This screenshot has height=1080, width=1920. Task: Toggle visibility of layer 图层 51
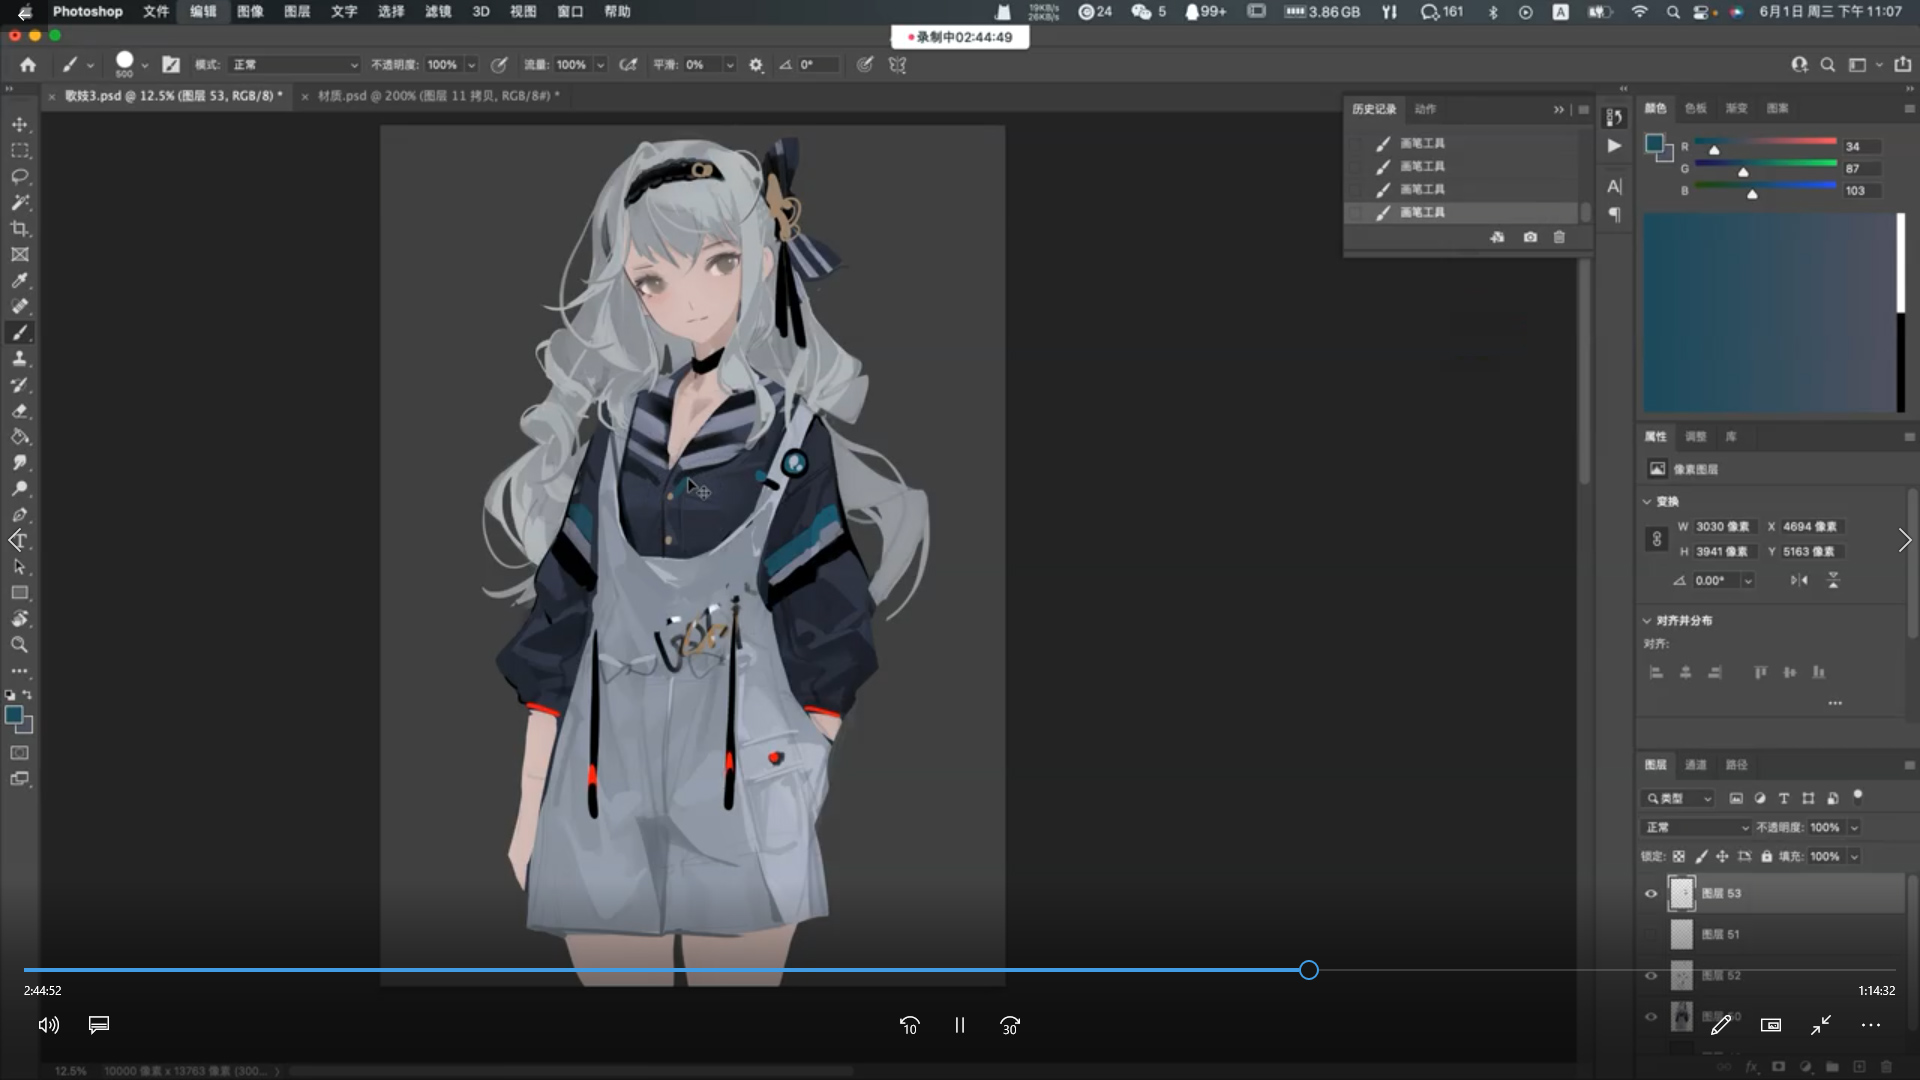coord(1651,934)
